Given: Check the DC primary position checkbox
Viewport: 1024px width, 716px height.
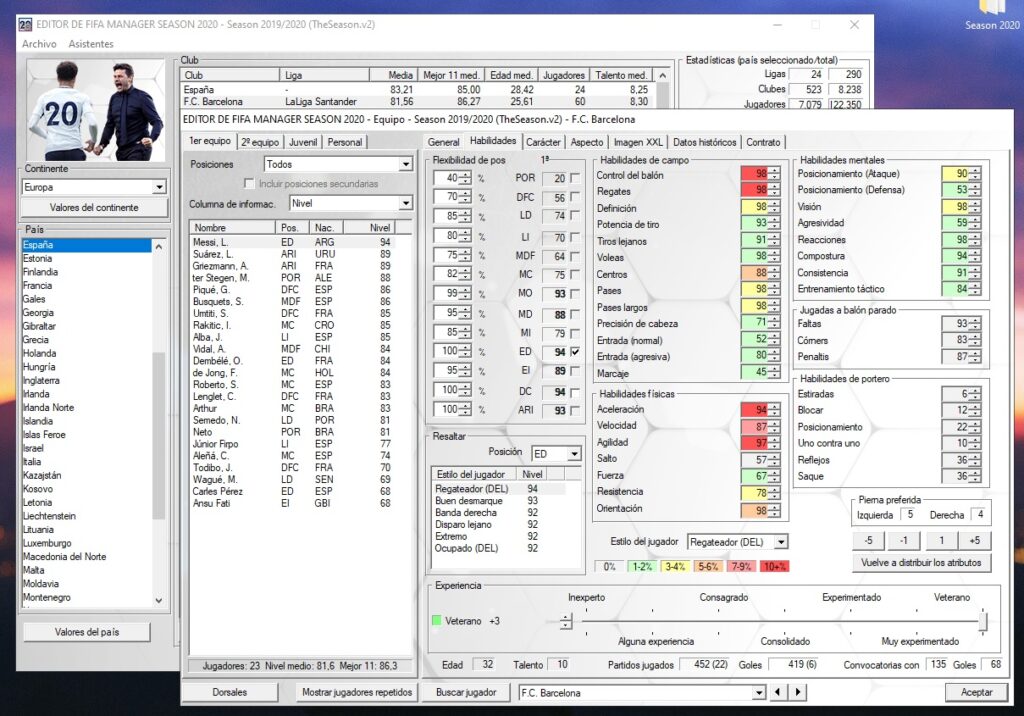Looking at the screenshot, I should (575, 392).
